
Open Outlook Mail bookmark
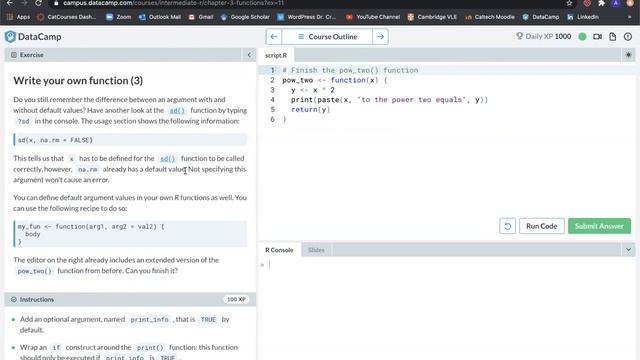pos(160,17)
